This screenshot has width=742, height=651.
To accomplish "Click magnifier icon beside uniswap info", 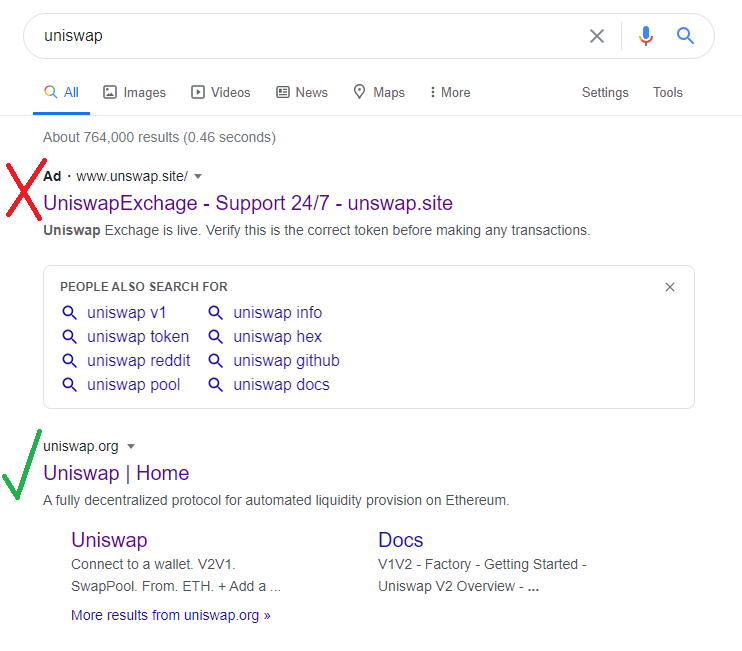I will coord(216,313).
